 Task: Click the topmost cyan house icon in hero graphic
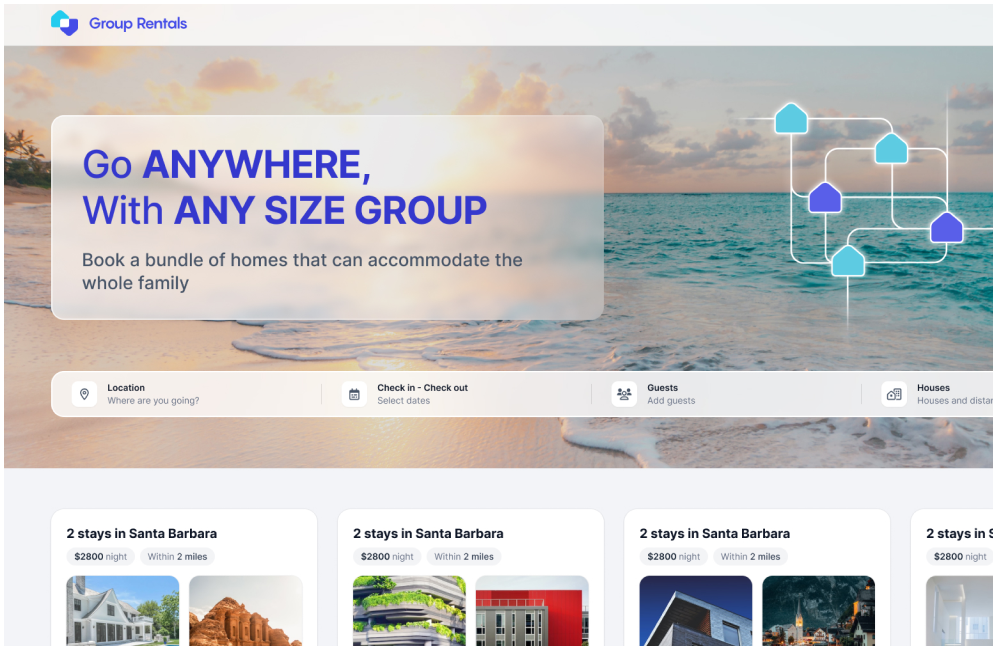point(791,118)
